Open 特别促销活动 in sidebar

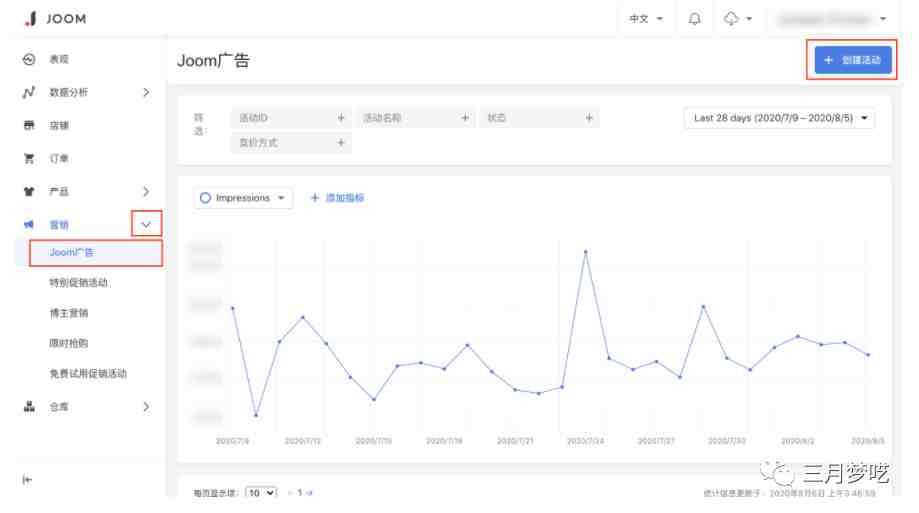pos(79,283)
